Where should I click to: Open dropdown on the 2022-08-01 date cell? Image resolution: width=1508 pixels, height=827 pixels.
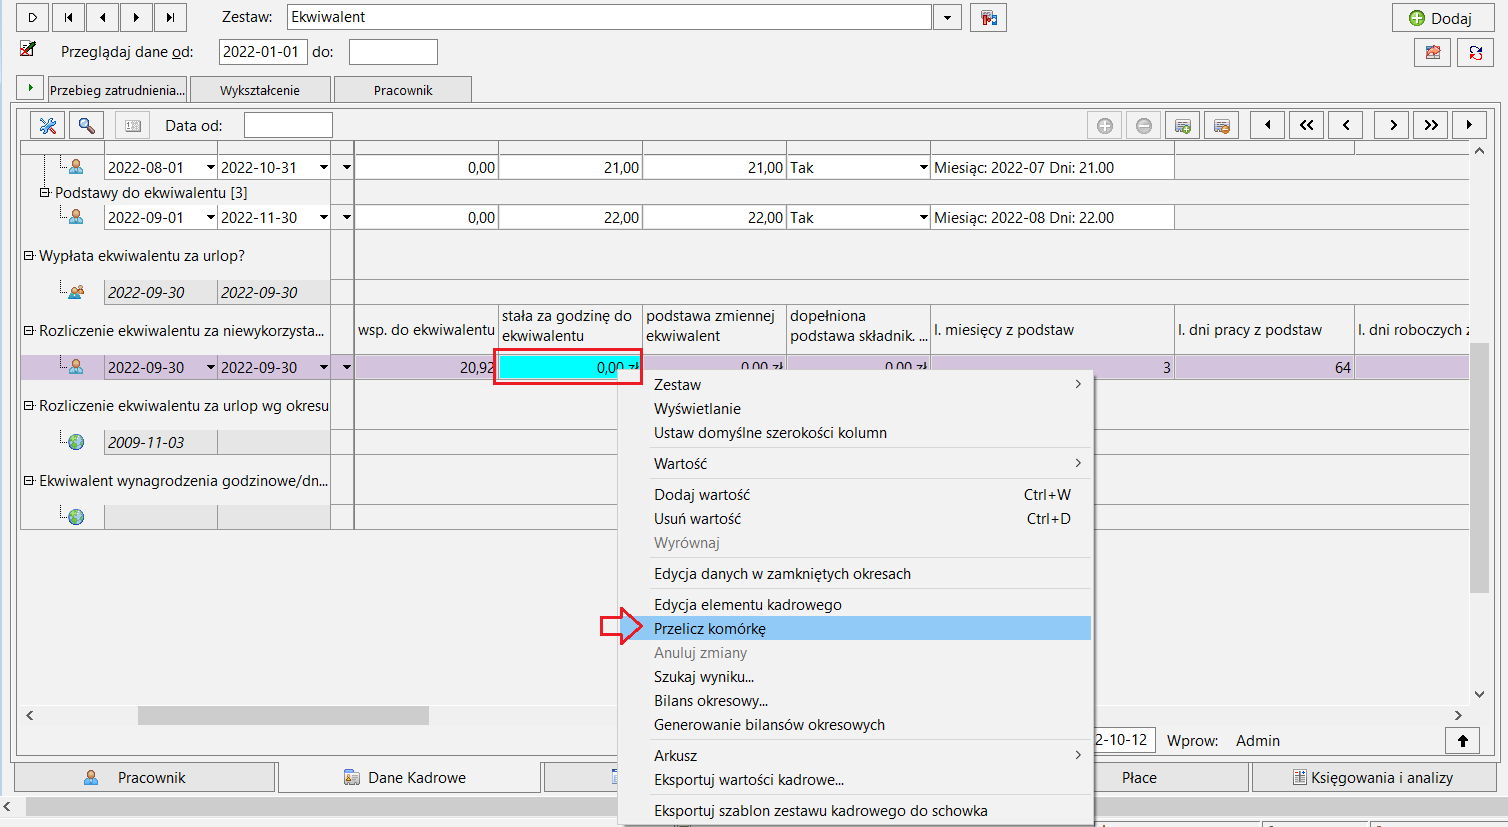[210, 167]
